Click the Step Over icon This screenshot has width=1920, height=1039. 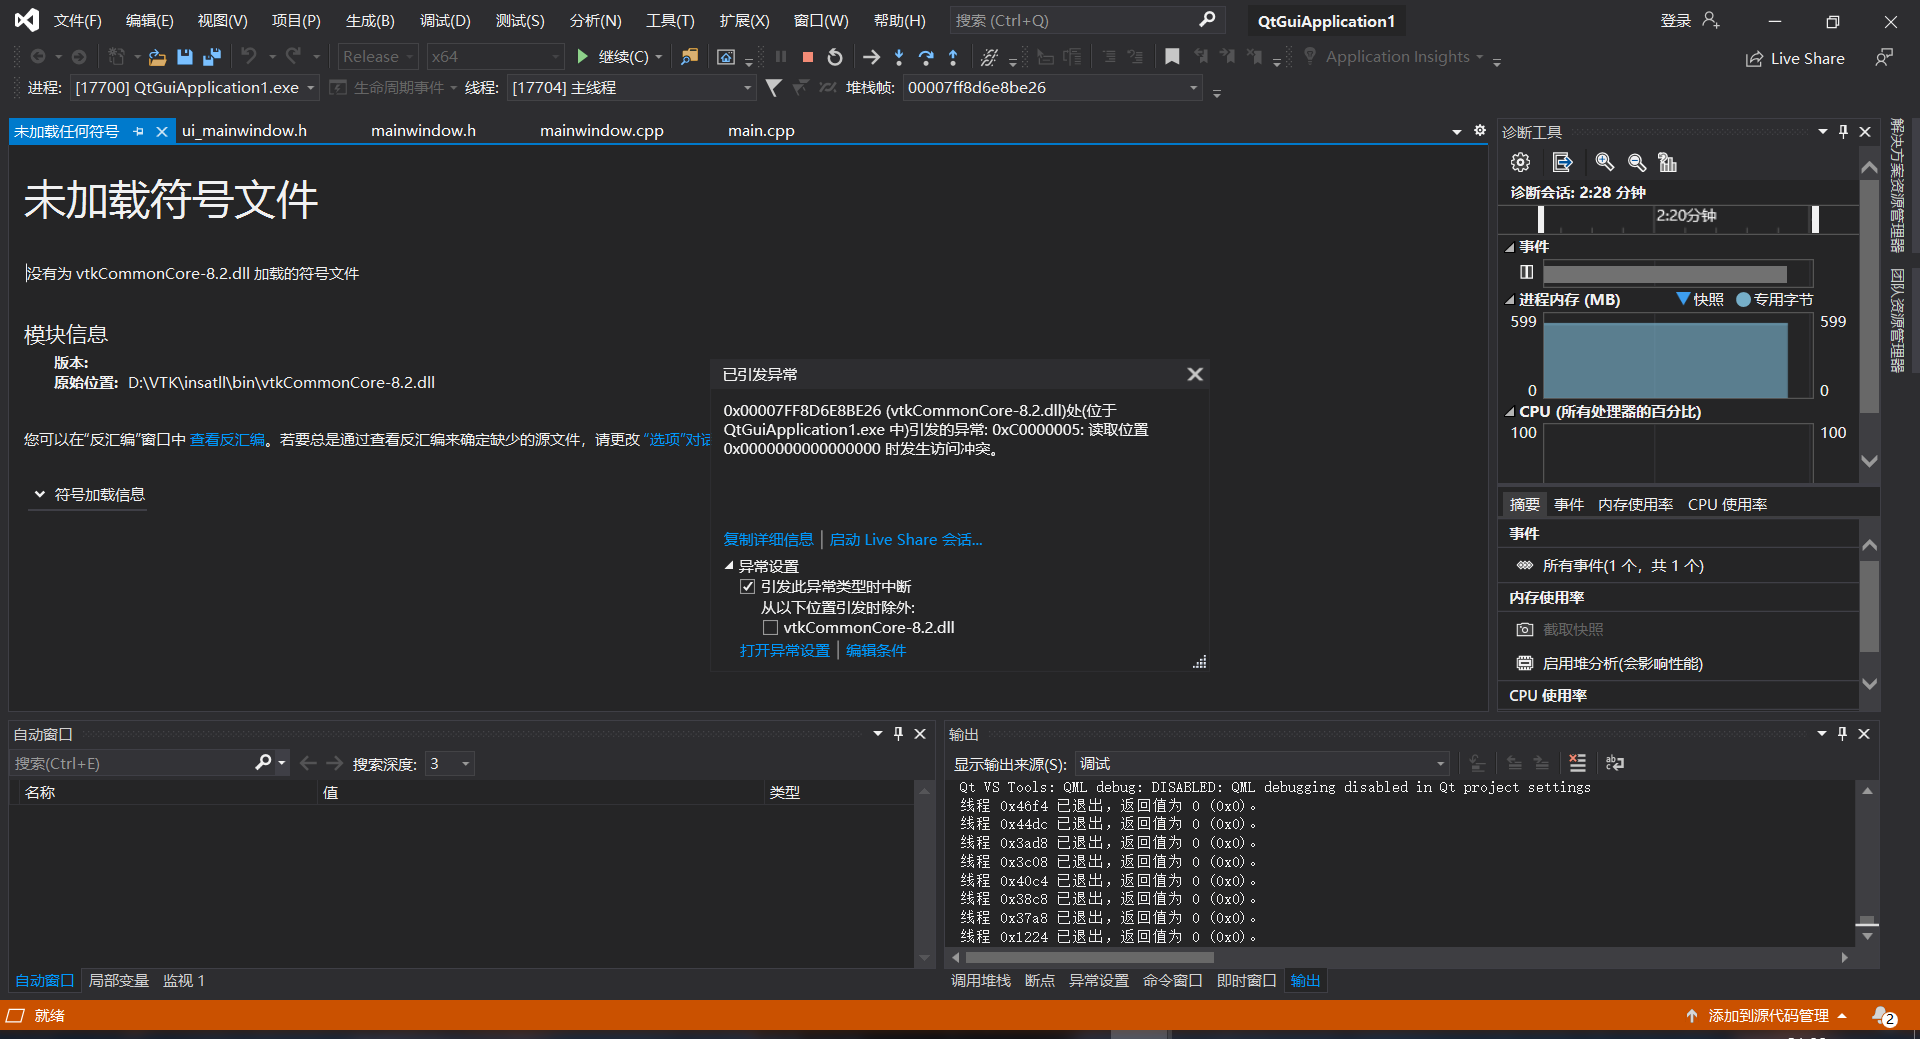(x=926, y=57)
